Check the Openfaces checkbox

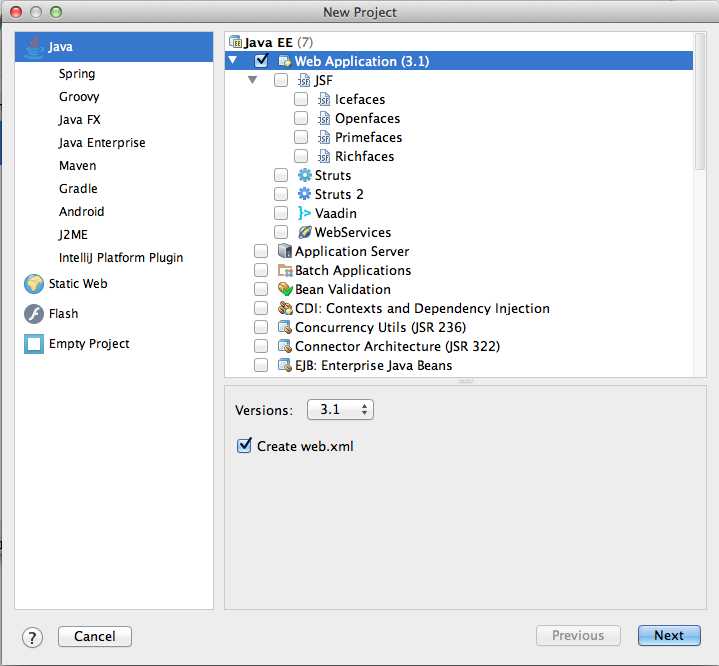(301, 118)
